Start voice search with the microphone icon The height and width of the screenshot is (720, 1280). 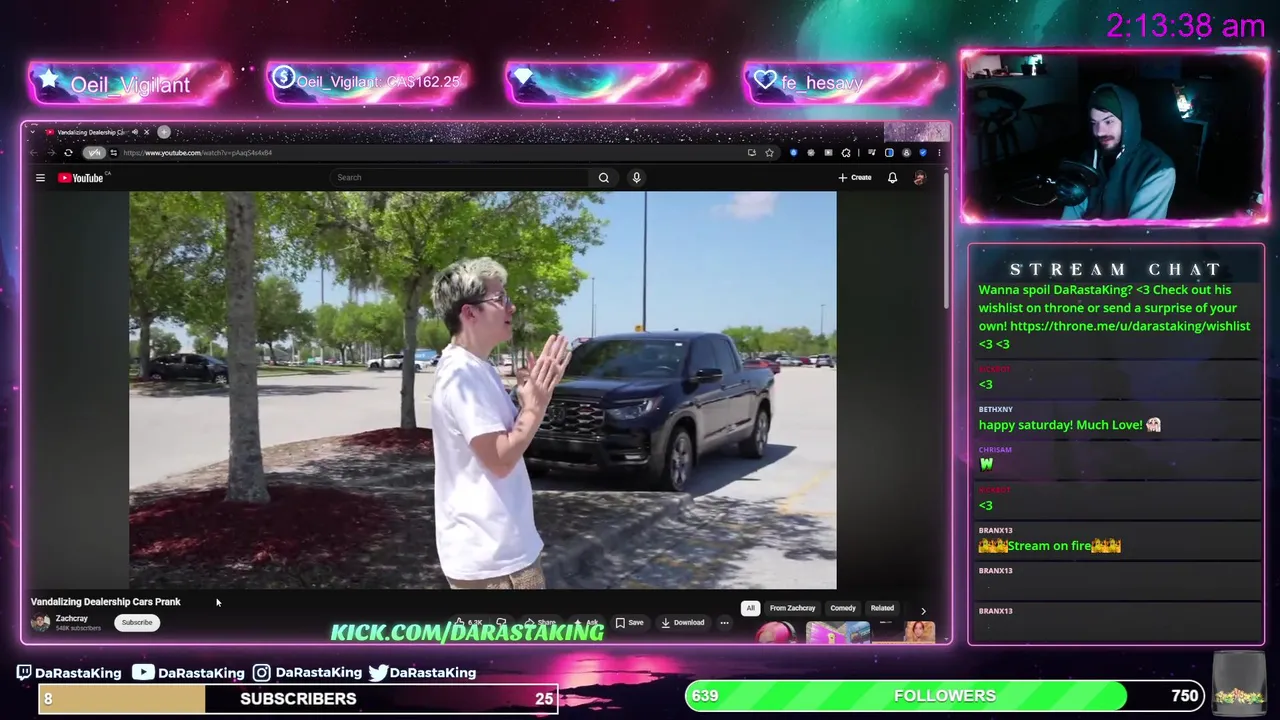point(636,178)
